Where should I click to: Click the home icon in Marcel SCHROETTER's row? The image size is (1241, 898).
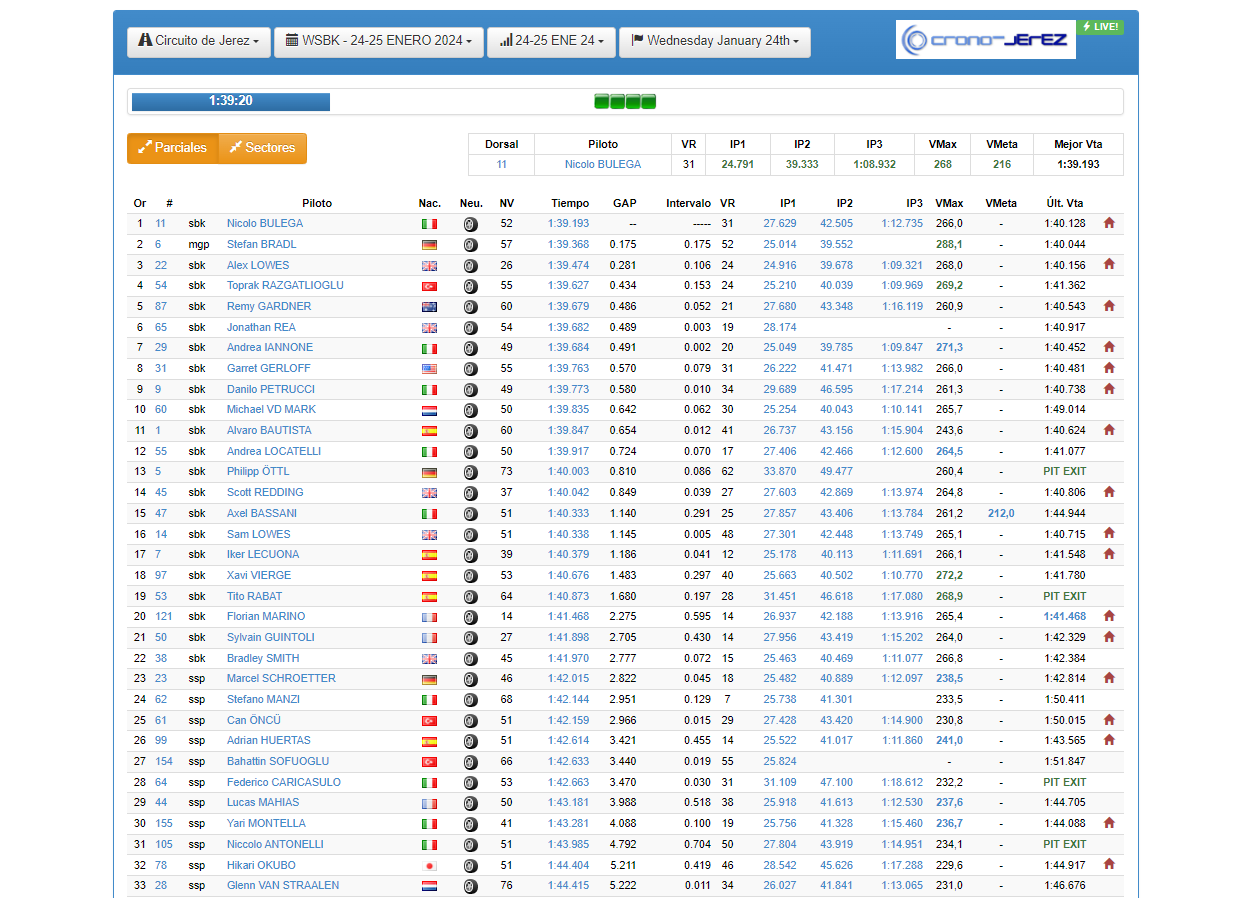(x=1108, y=678)
